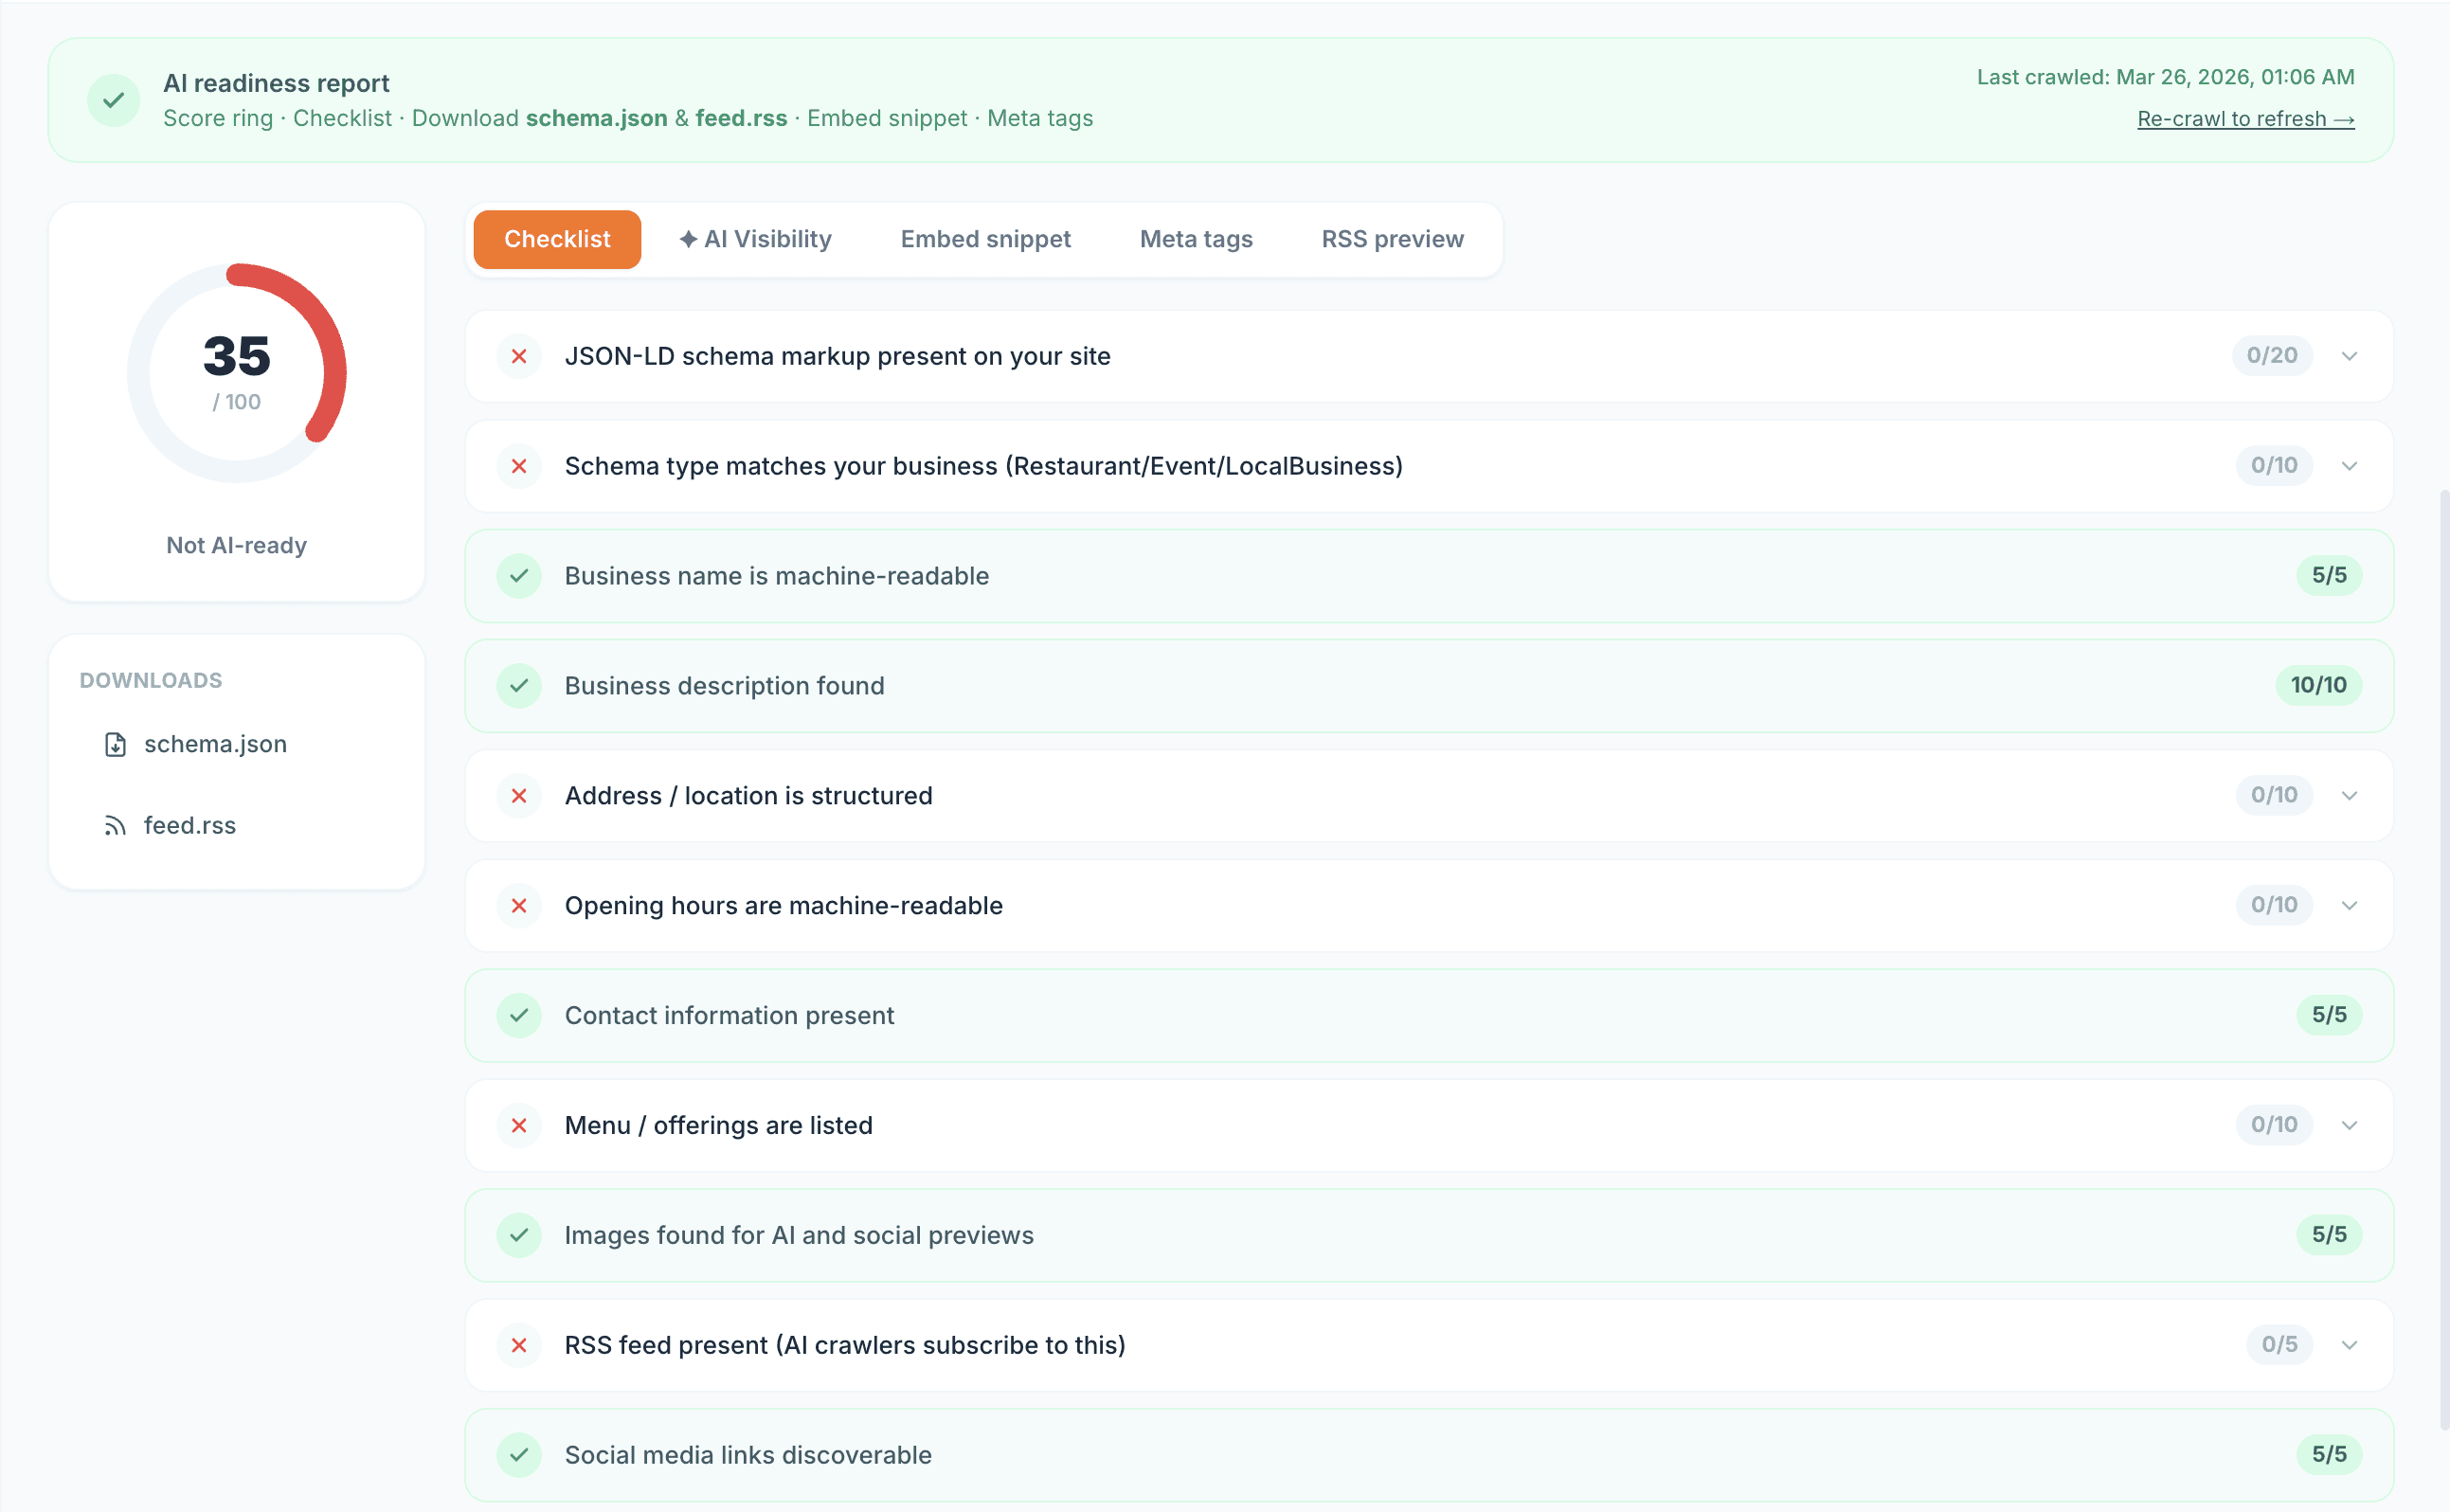Click green check icon for Business description found
The image size is (2450, 1512).
point(519,686)
